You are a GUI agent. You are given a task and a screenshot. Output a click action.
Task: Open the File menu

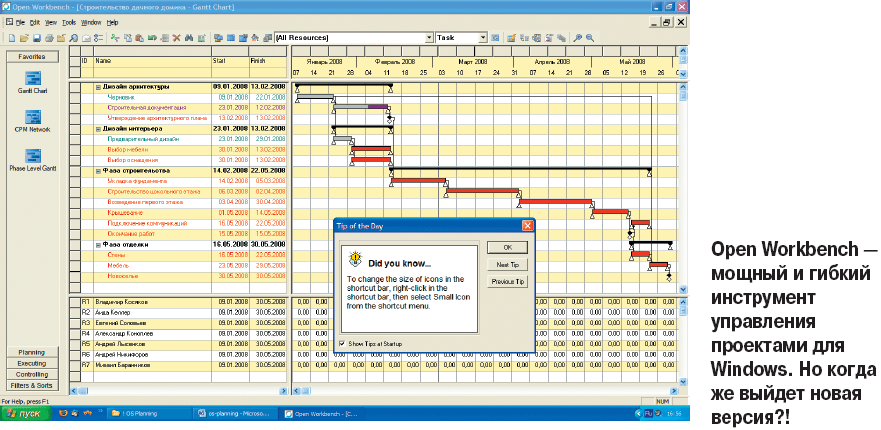(20, 22)
